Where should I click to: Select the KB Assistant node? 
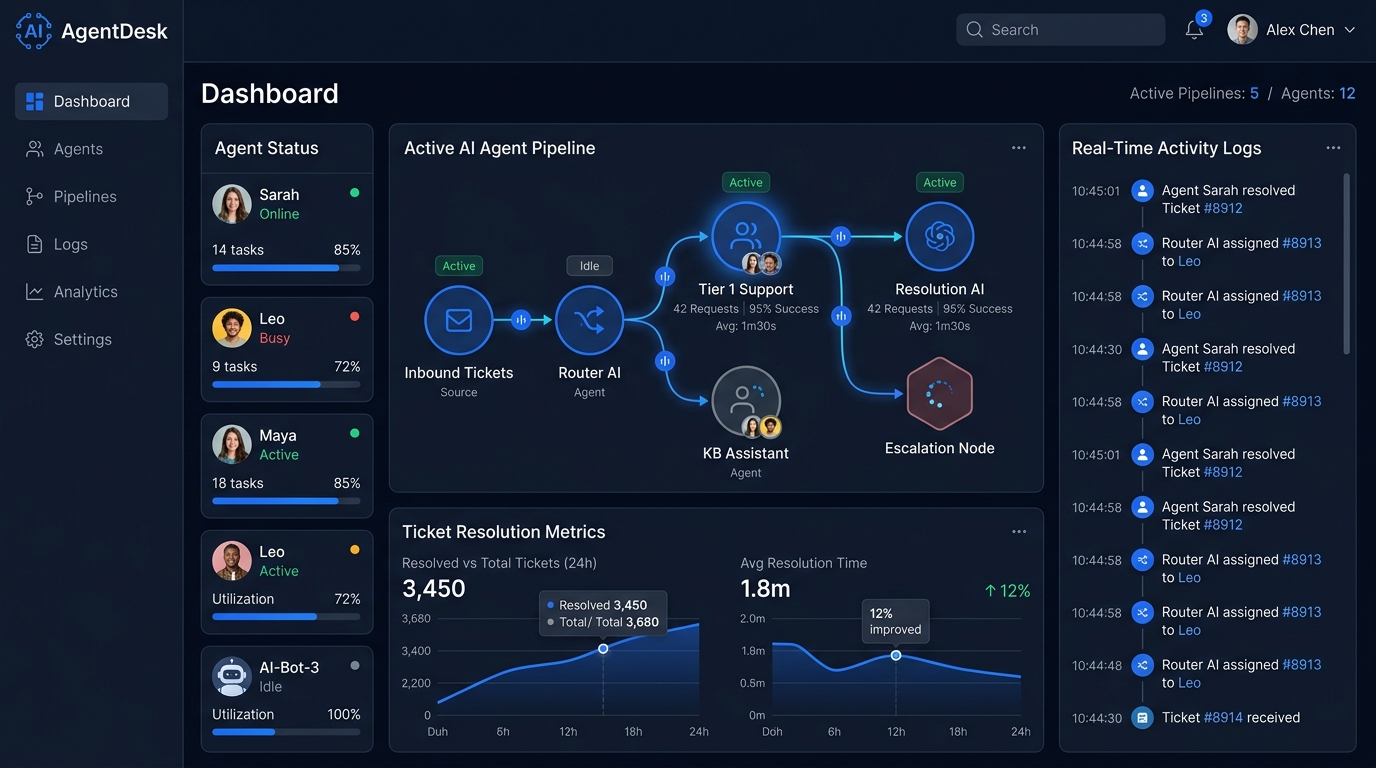[x=746, y=400]
